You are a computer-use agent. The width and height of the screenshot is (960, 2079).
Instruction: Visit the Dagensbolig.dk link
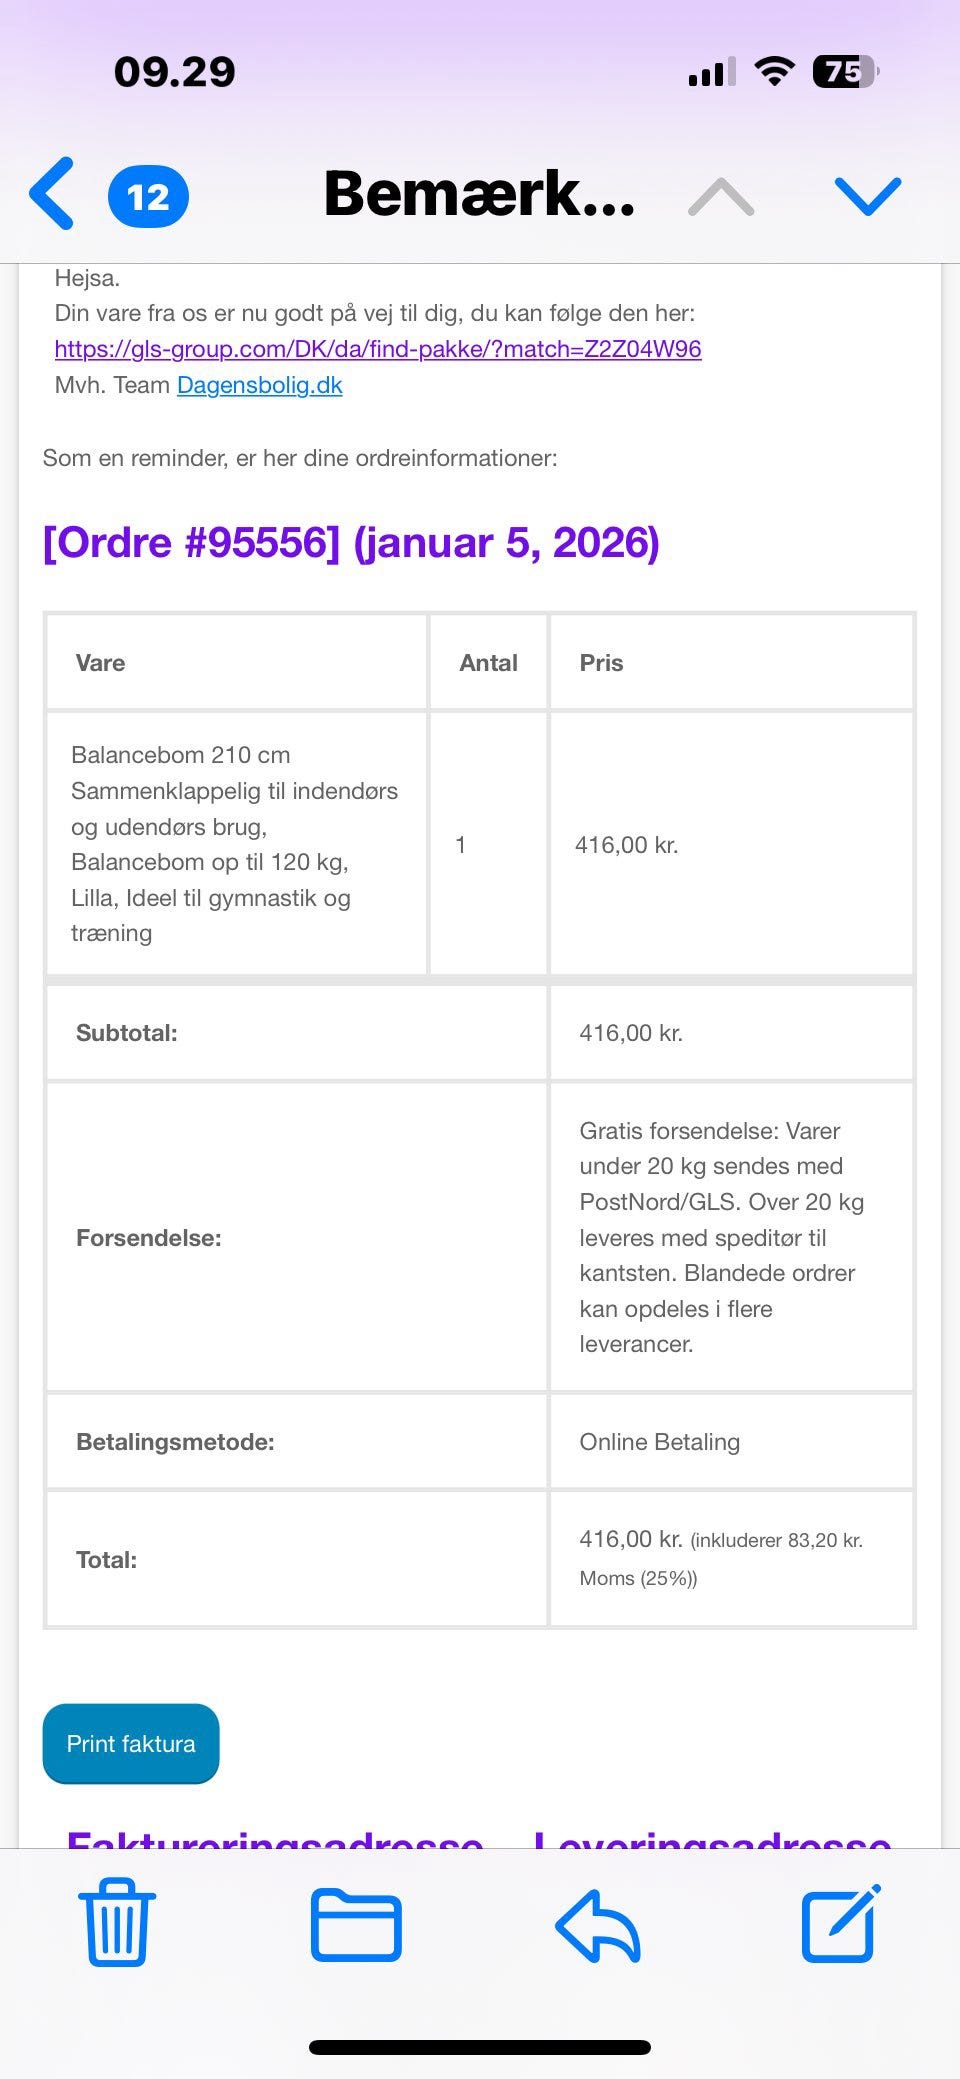point(260,385)
